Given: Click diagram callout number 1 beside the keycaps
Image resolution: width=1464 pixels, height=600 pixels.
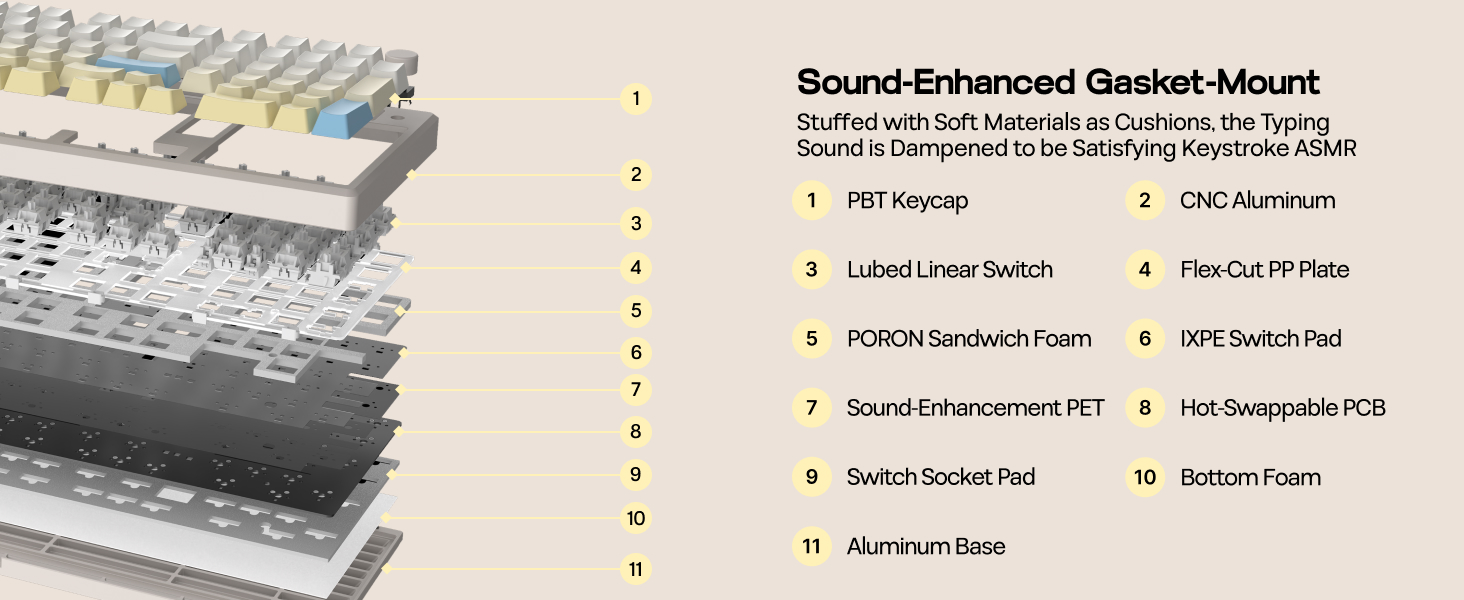Looking at the screenshot, I should (636, 99).
